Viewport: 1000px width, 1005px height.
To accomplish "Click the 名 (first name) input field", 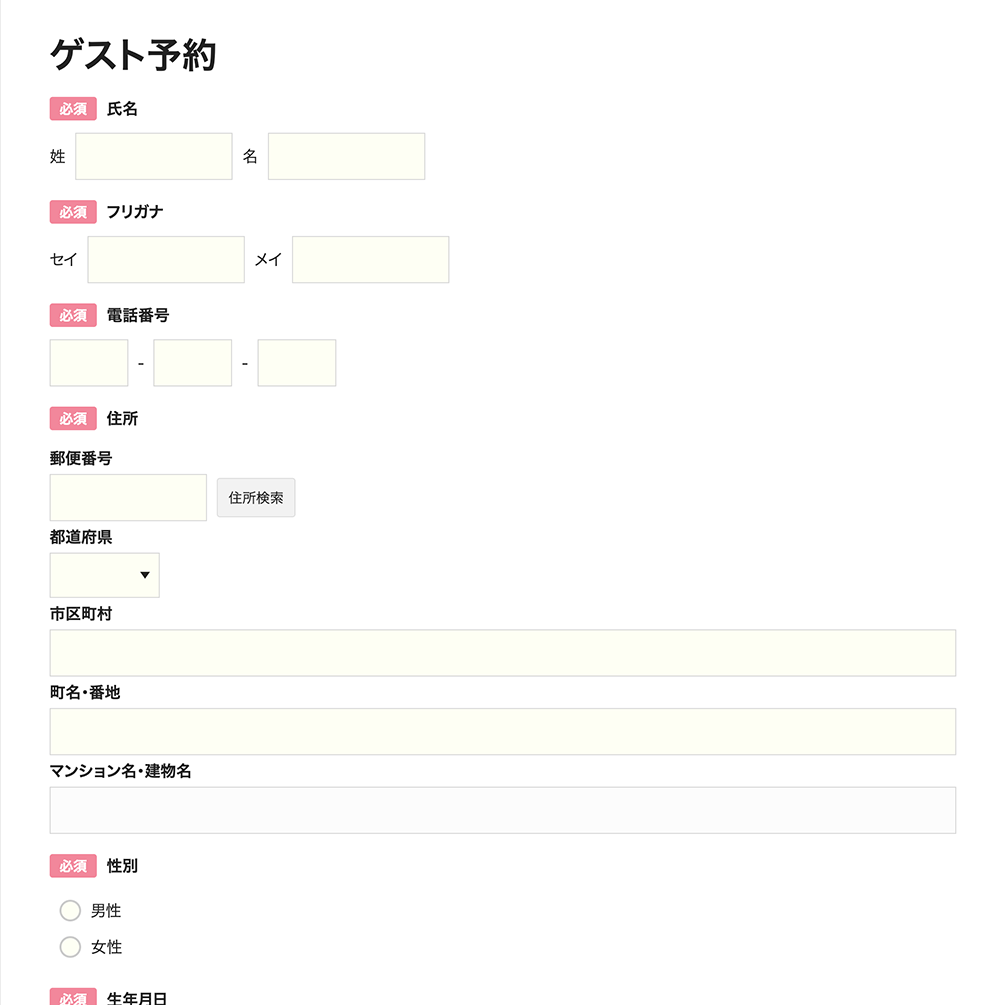I will [346, 157].
